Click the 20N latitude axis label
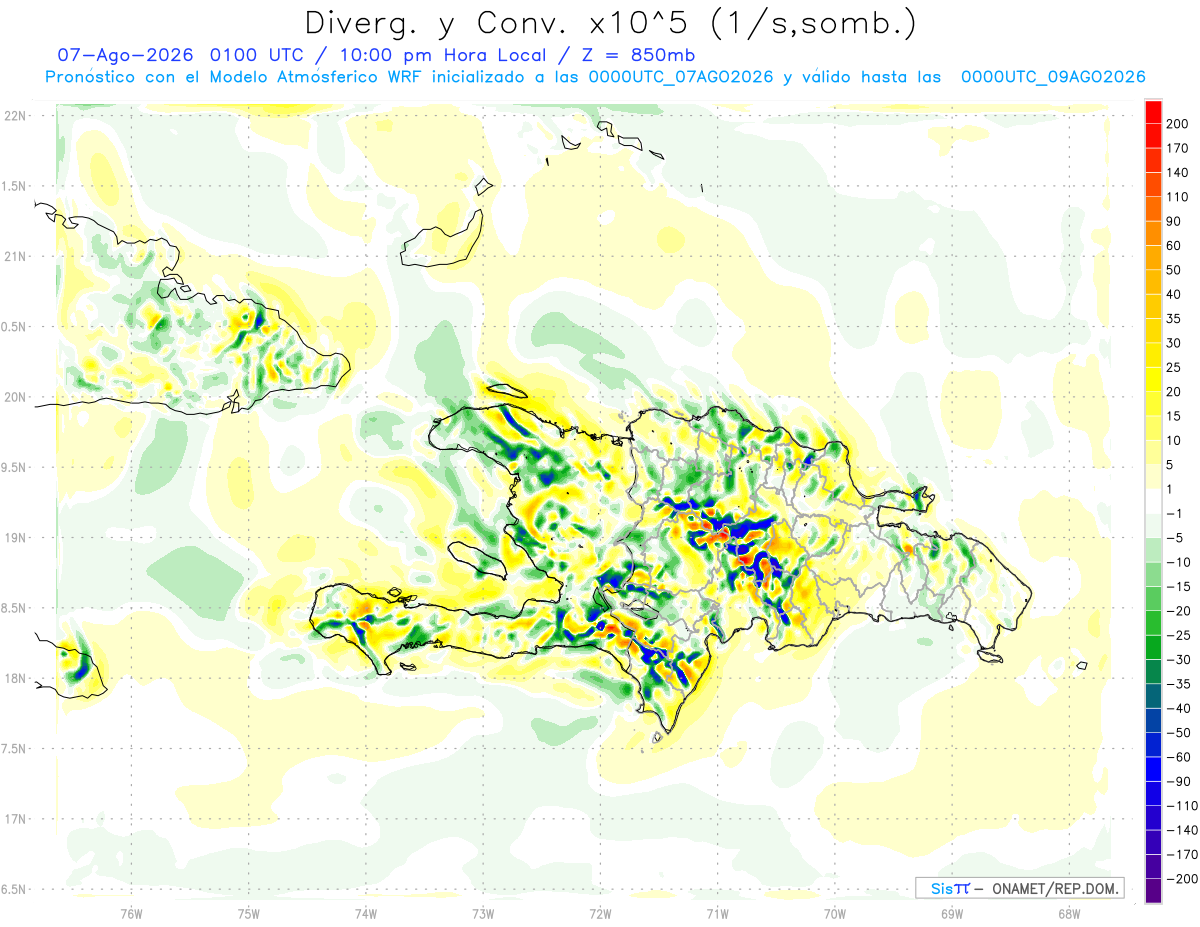 (x=15, y=397)
